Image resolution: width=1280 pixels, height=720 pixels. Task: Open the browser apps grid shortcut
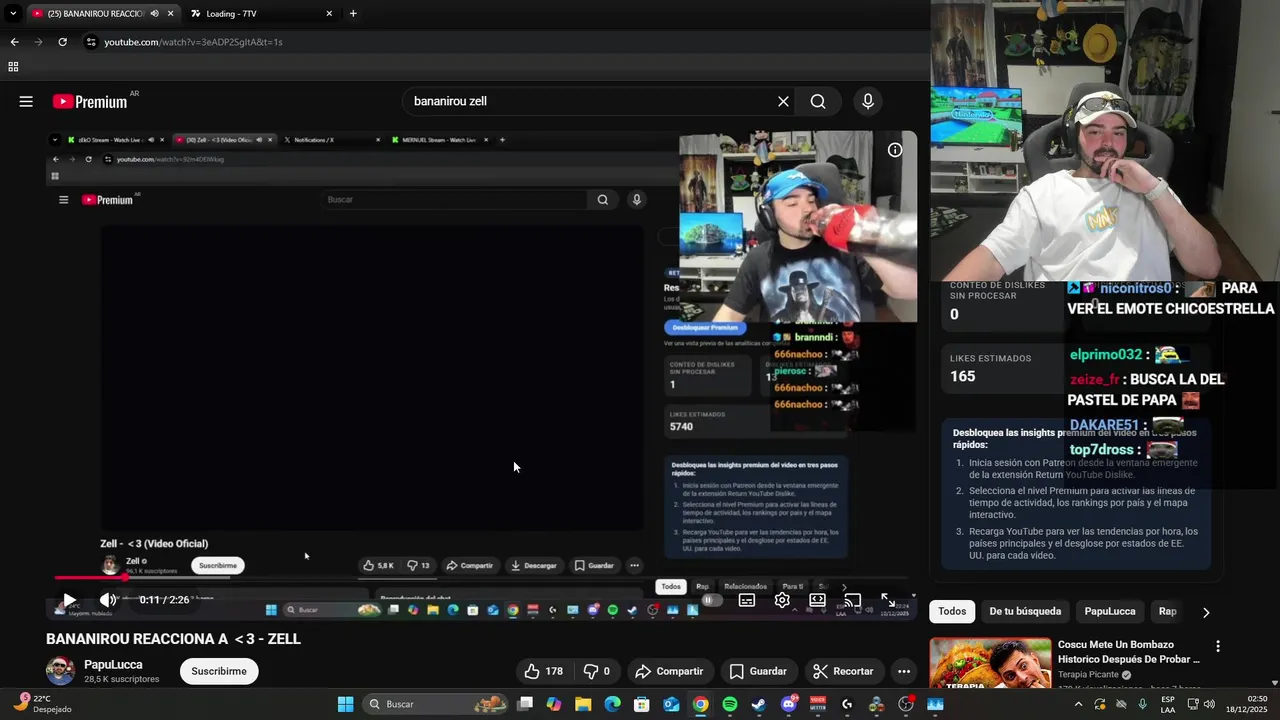13,67
